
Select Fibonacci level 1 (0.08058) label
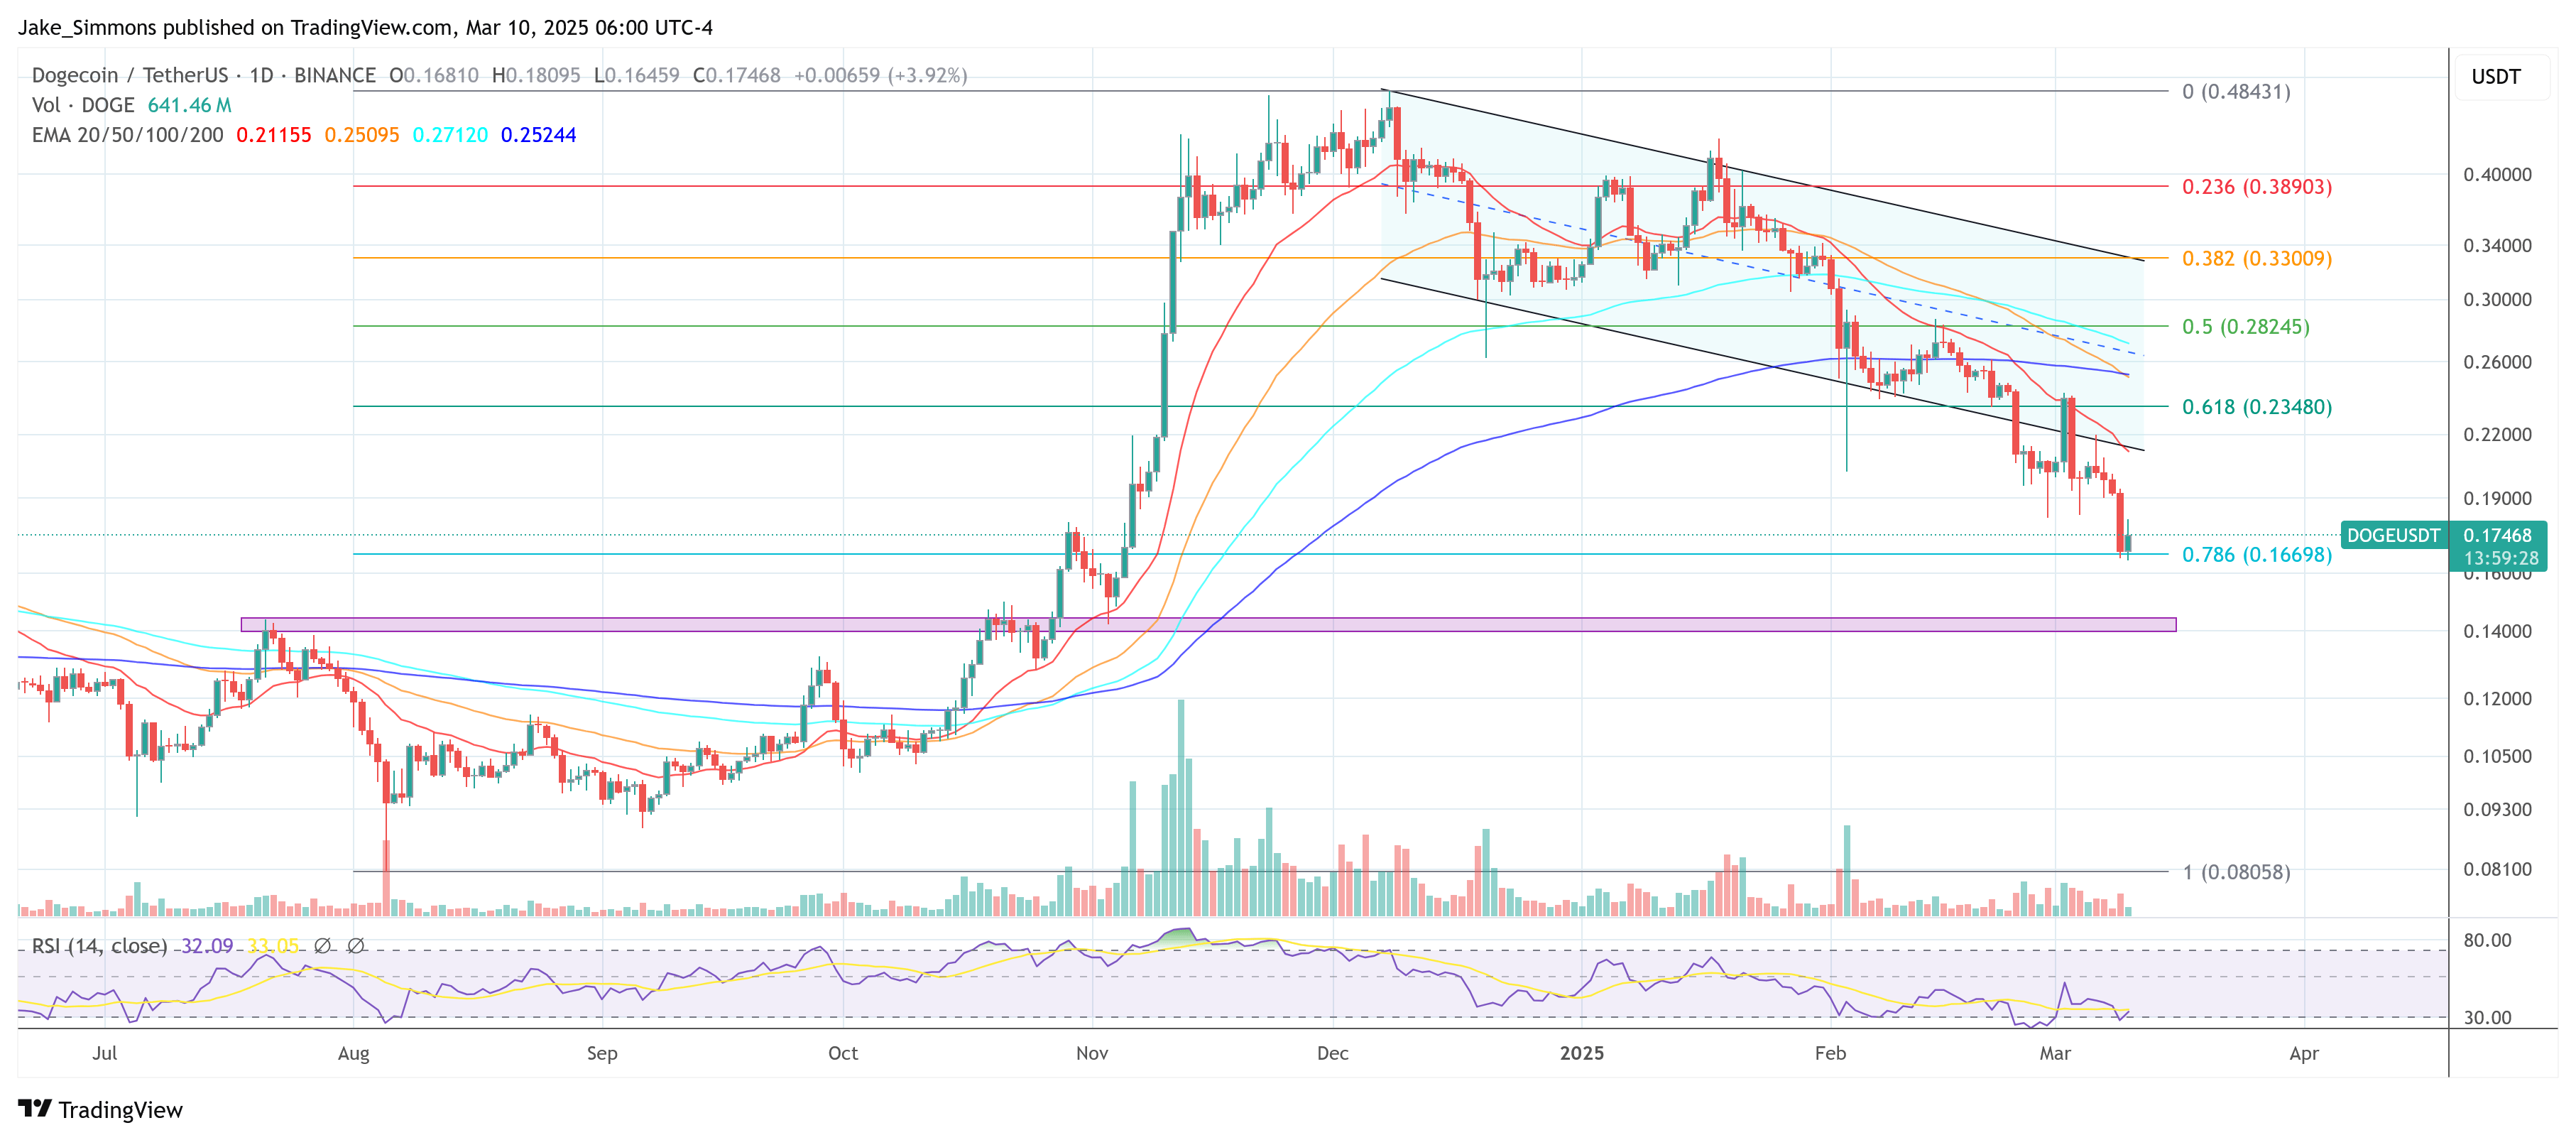click(x=2236, y=872)
